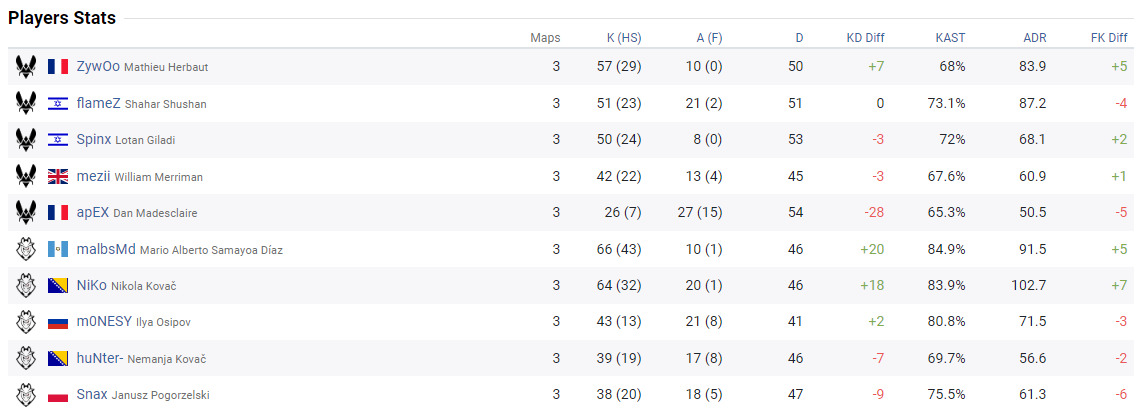Click the Polish flag next to Snax
This screenshot has width=1147, height=412.
(58, 395)
